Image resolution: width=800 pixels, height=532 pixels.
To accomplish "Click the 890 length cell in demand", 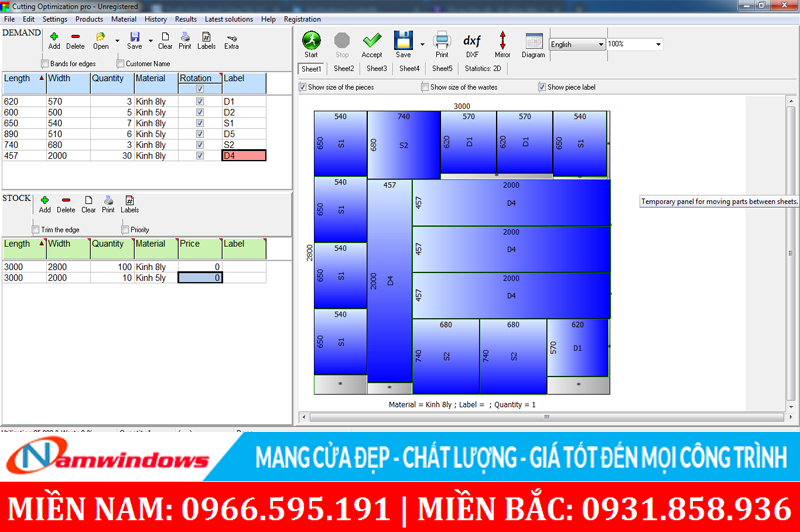I will tap(24, 134).
